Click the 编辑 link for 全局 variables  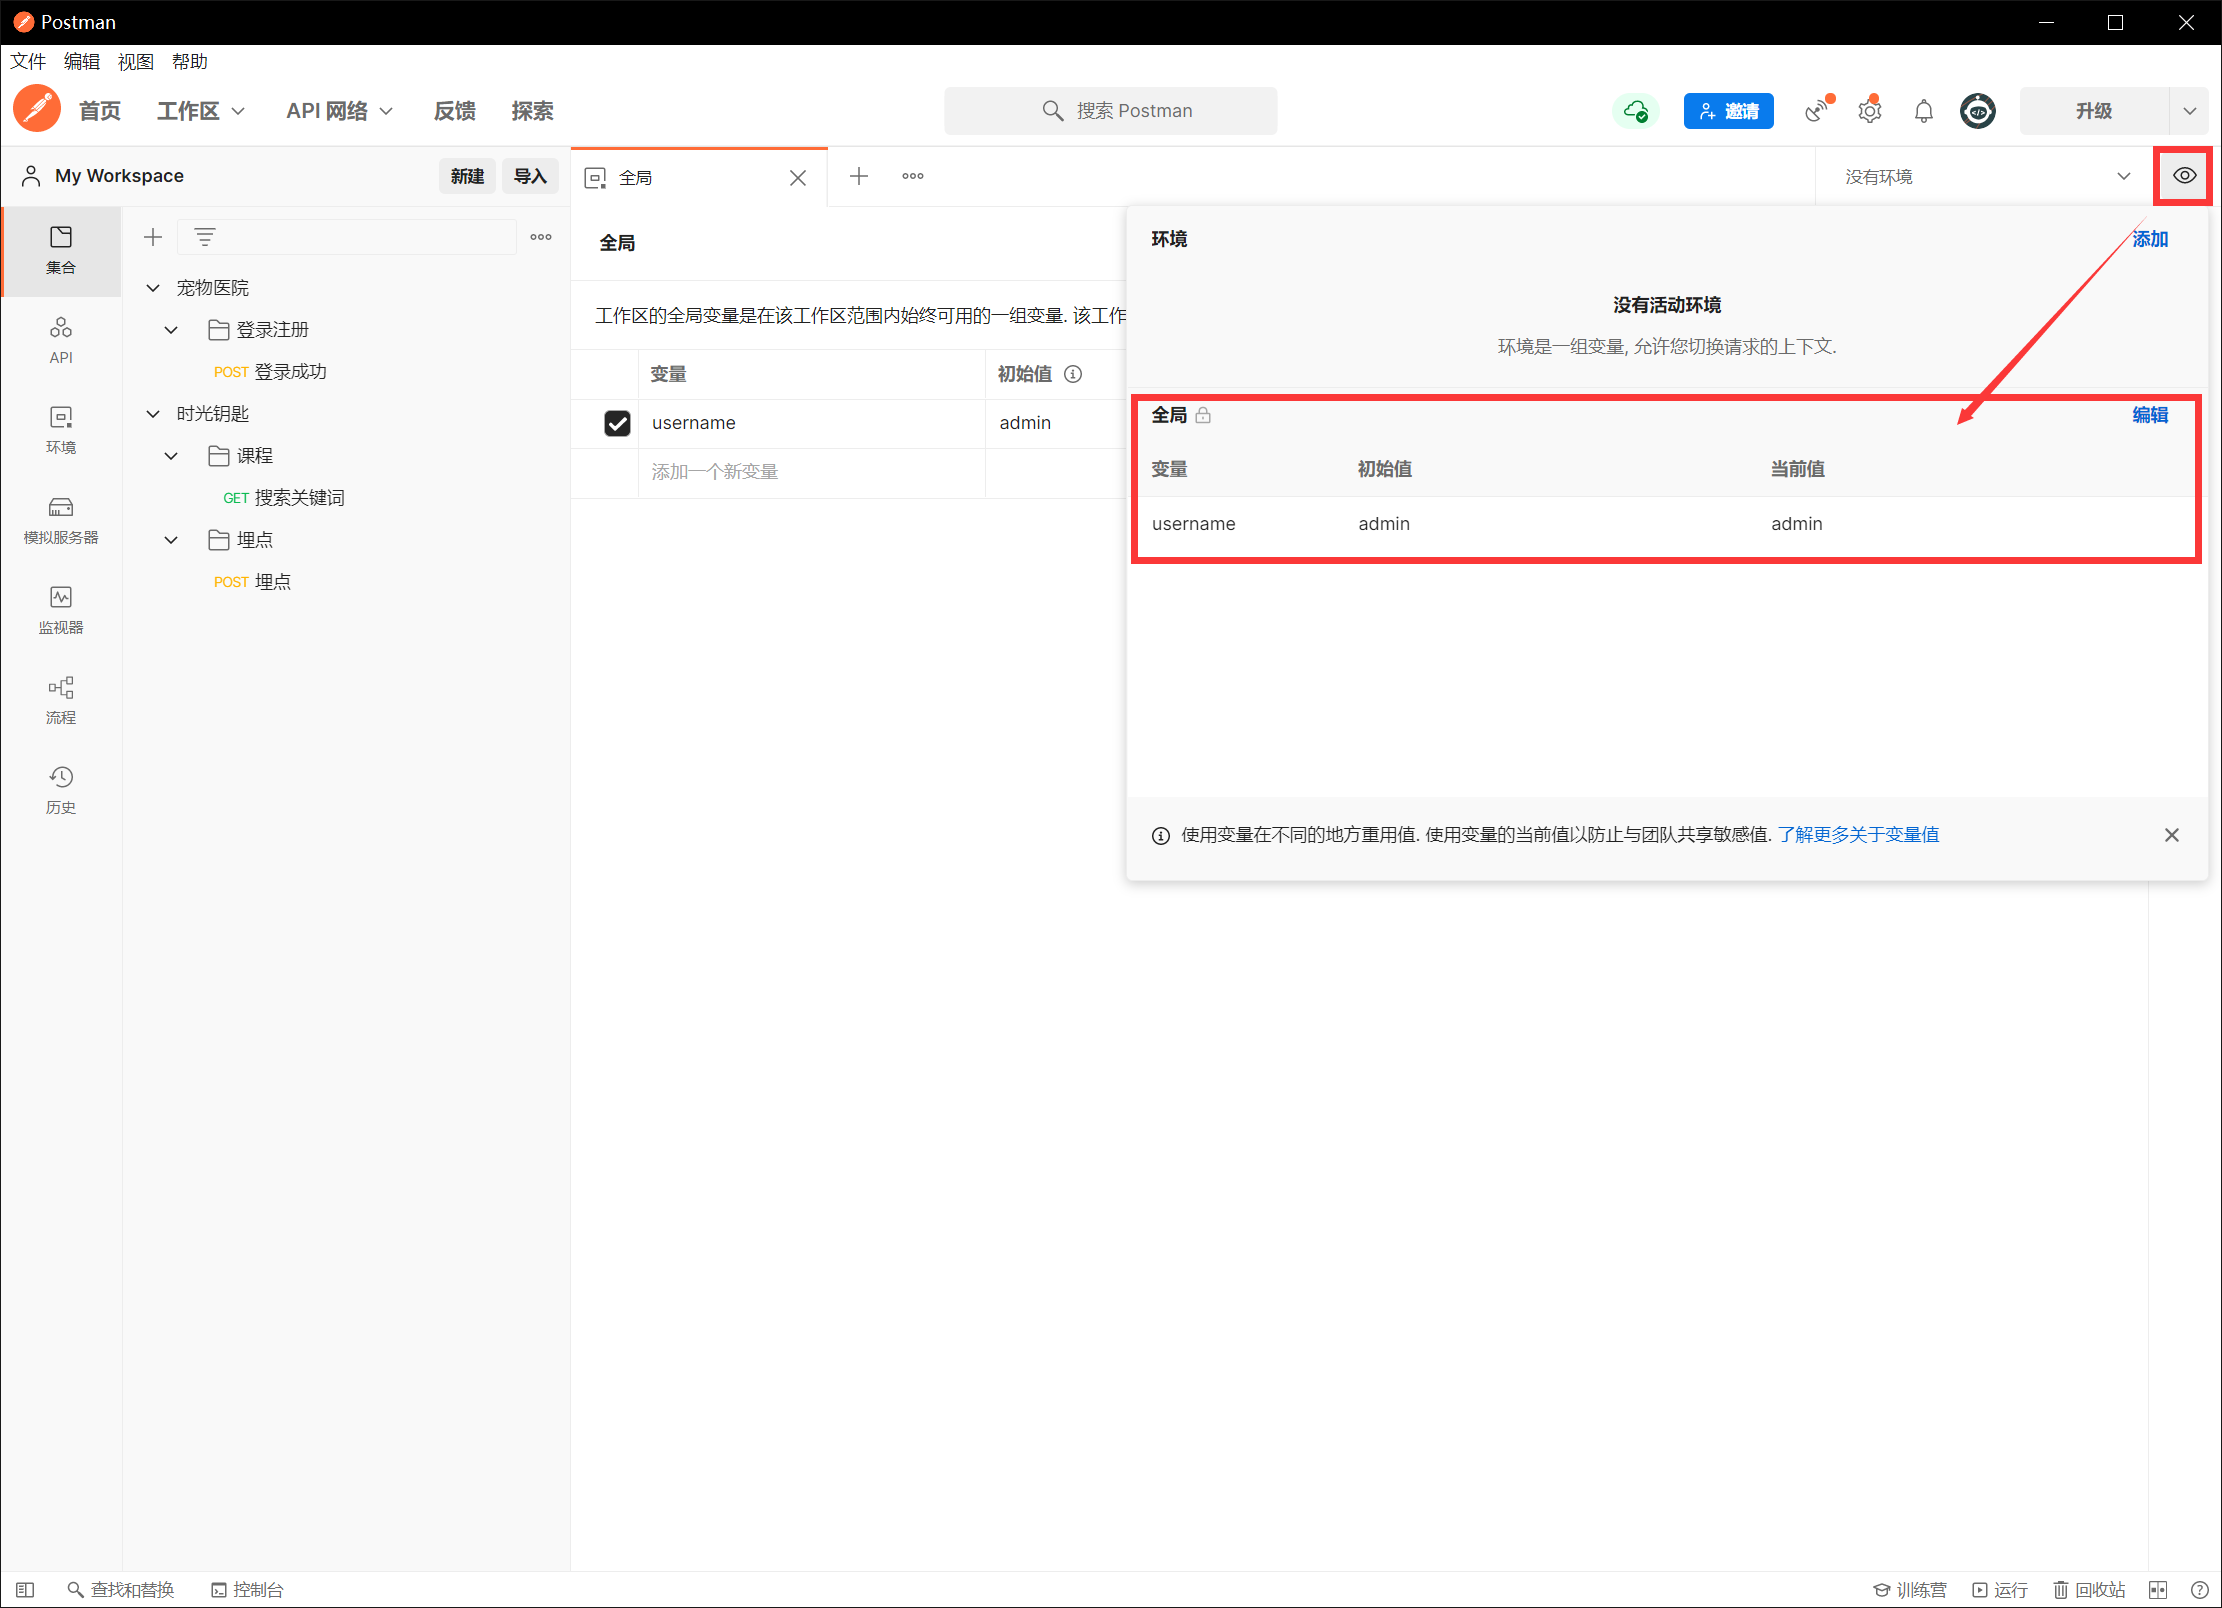(x=2149, y=415)
